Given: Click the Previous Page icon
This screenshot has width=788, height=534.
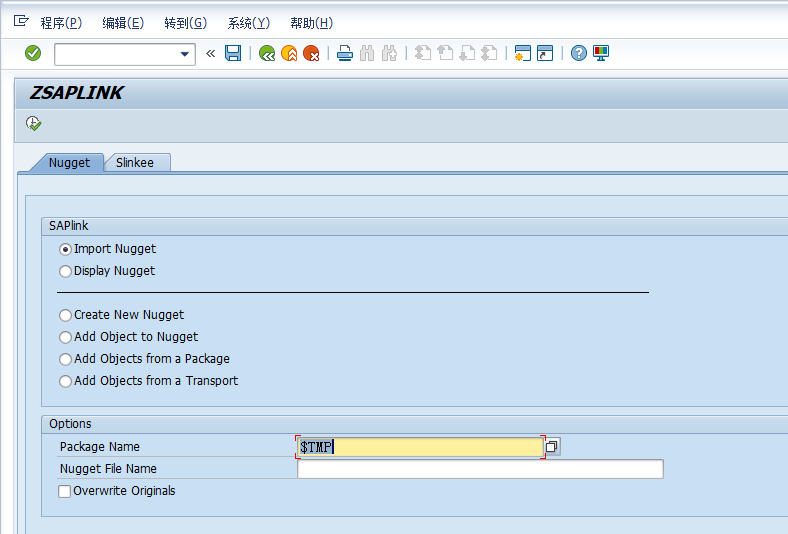Looking at the screenshot, I should pos(445,53).
